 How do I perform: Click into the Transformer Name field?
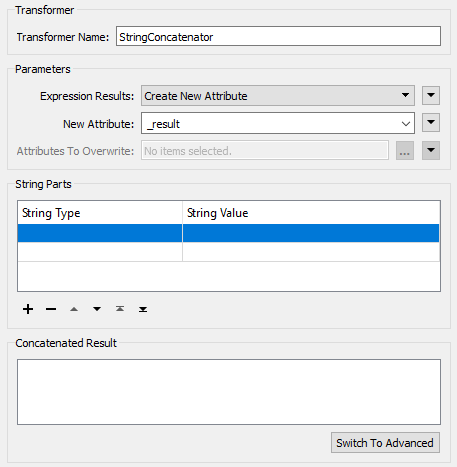pos(278,36)
